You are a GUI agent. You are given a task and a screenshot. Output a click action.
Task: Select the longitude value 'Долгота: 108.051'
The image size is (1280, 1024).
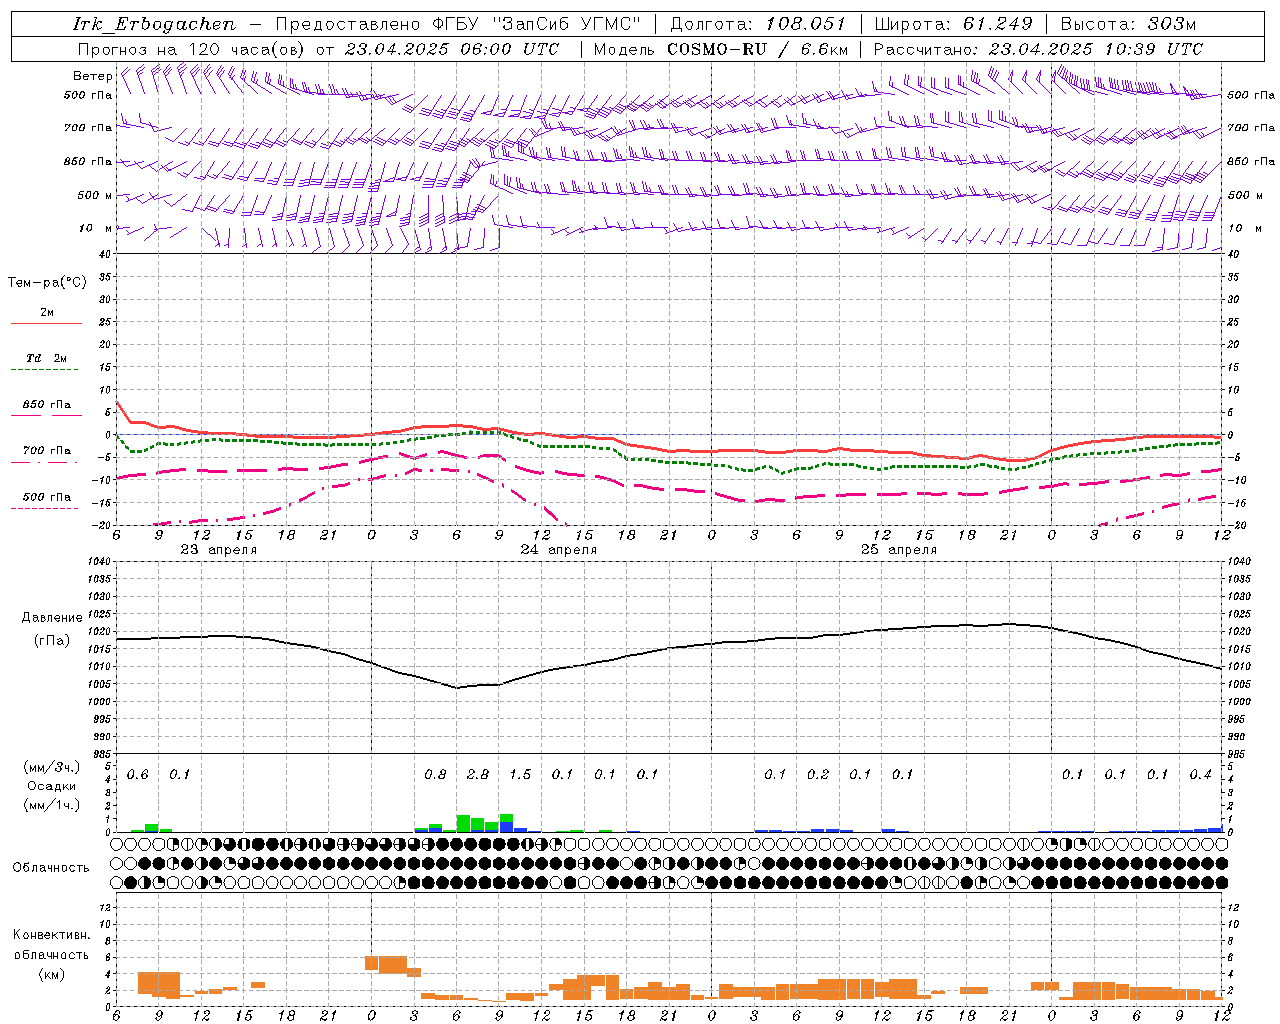[757, 24]
